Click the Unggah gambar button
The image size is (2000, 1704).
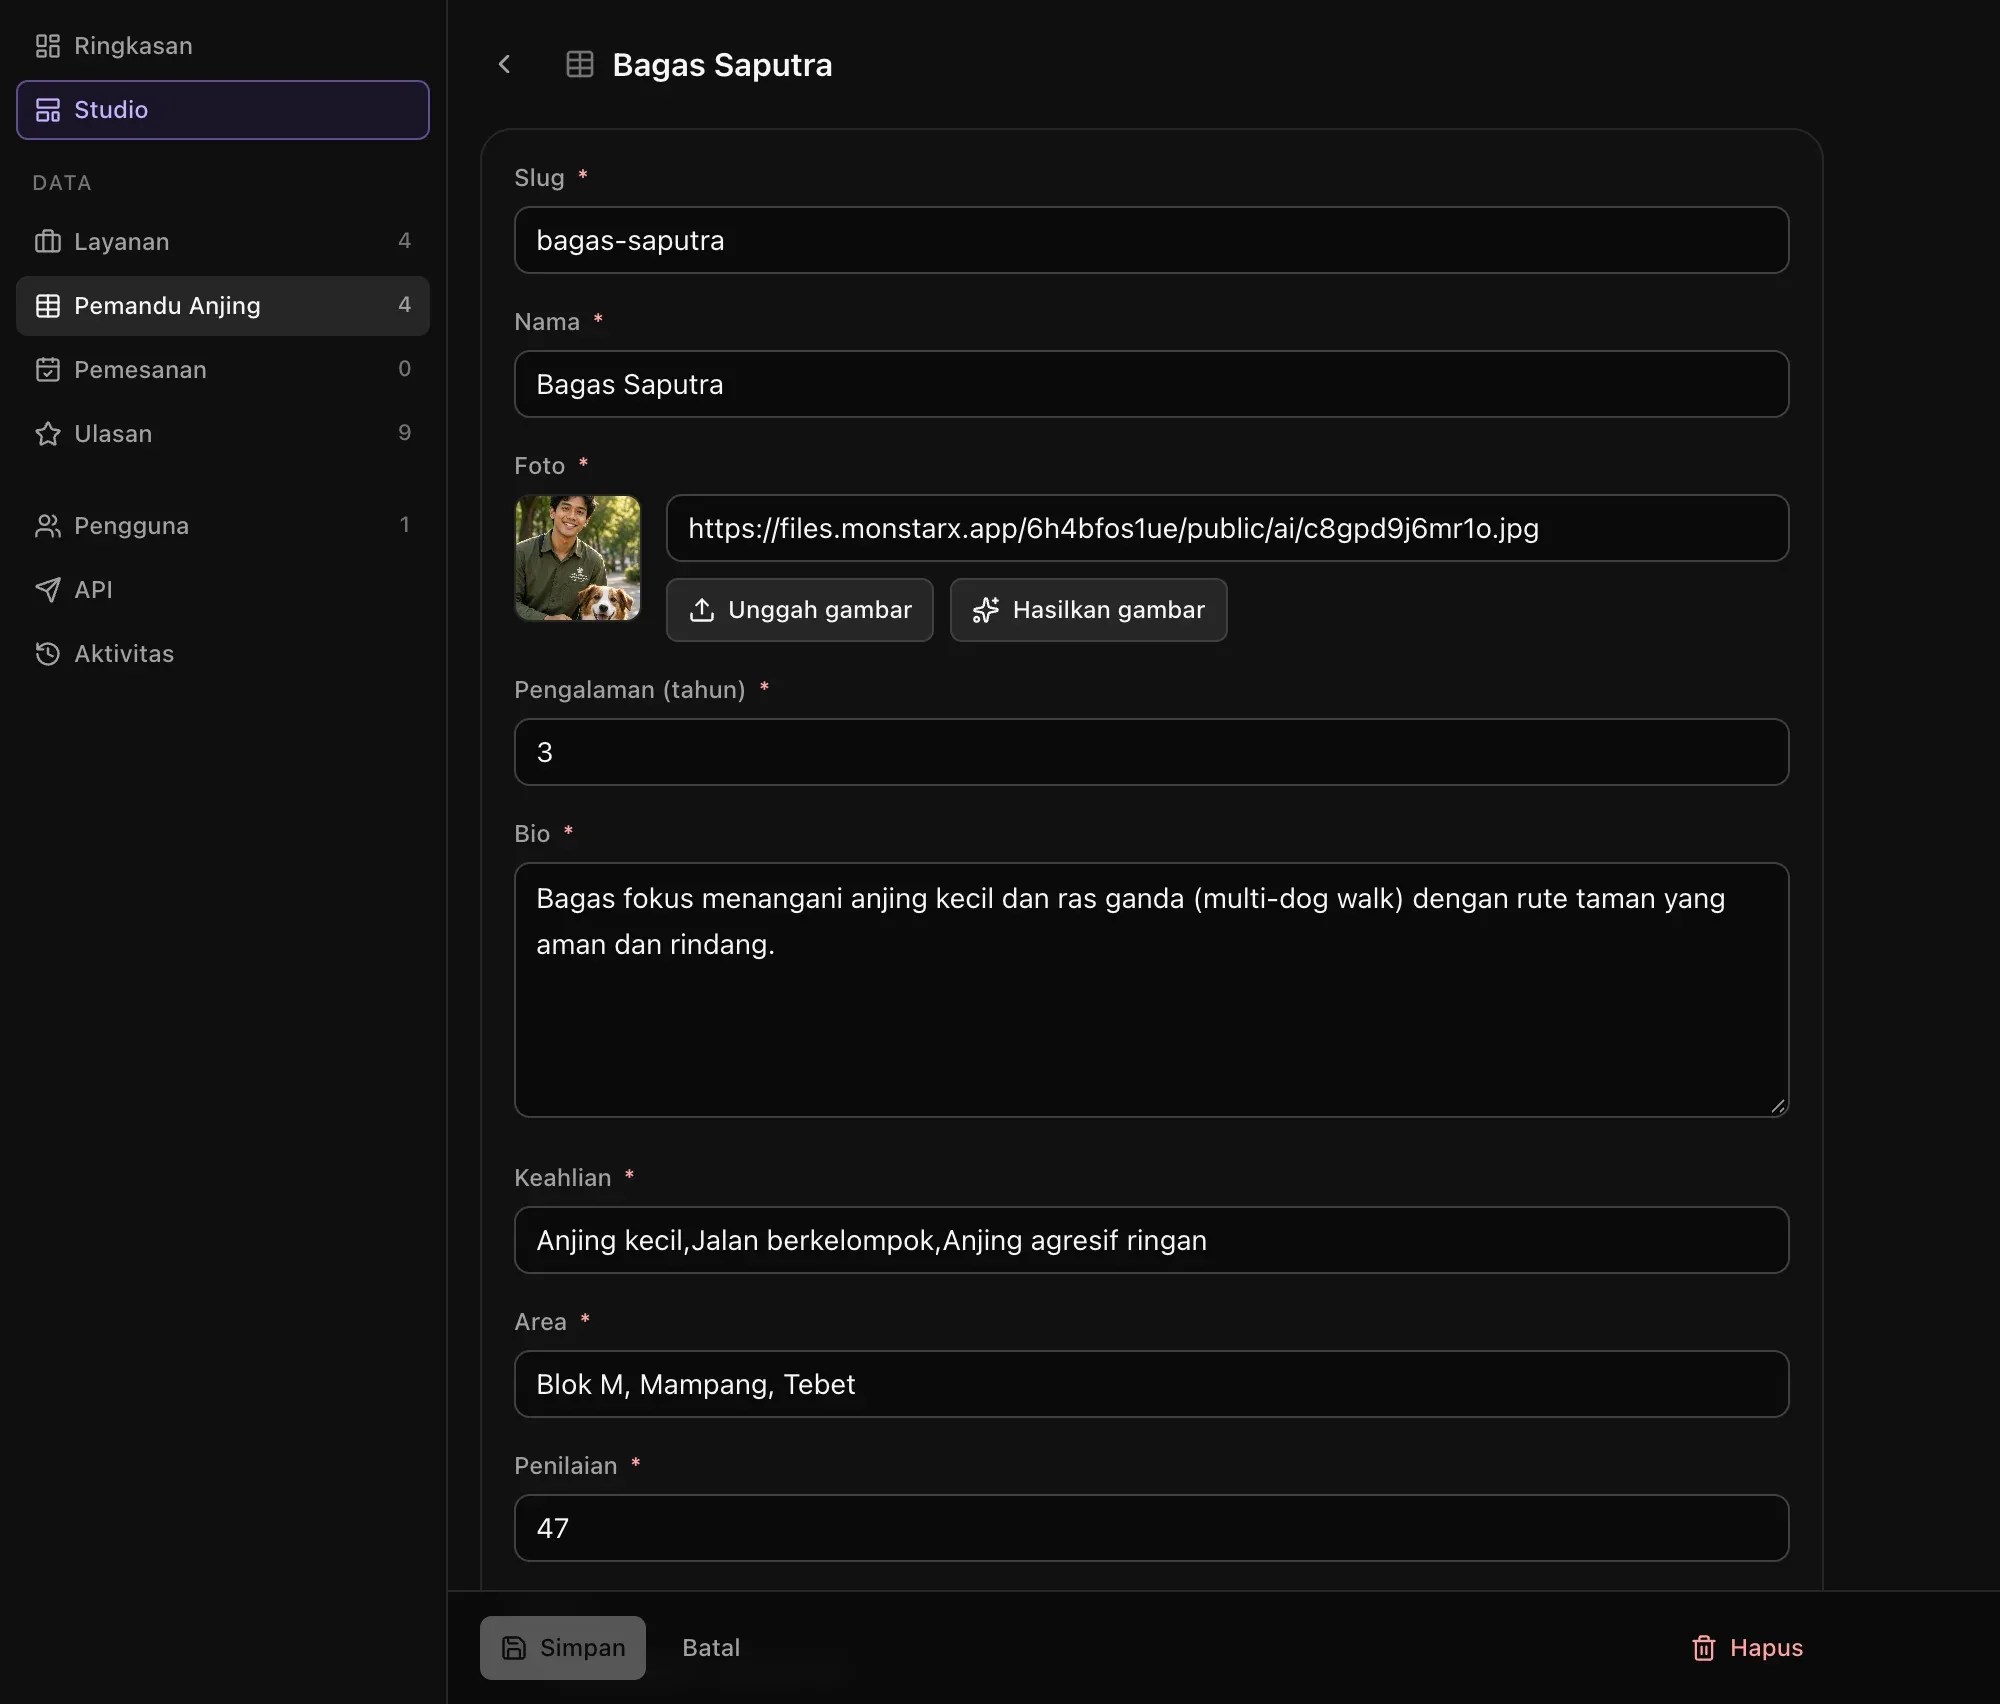800,610
